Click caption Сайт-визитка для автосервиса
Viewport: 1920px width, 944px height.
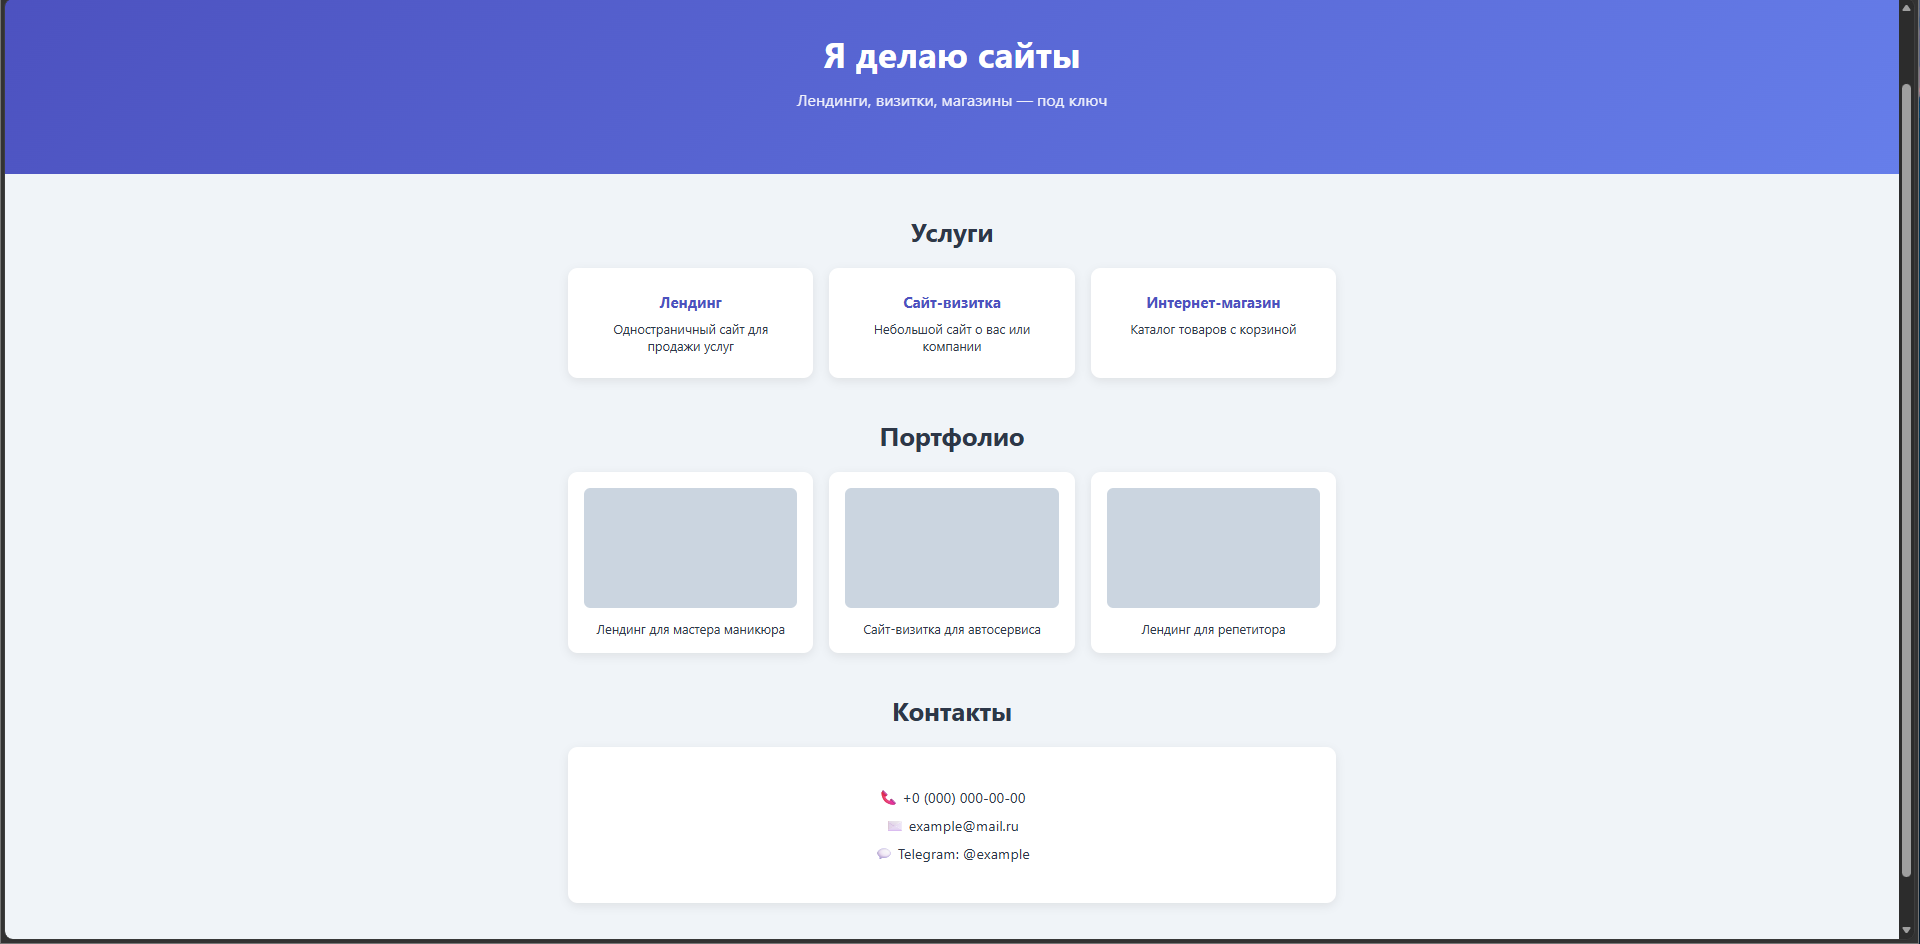(x=952, y=630)
